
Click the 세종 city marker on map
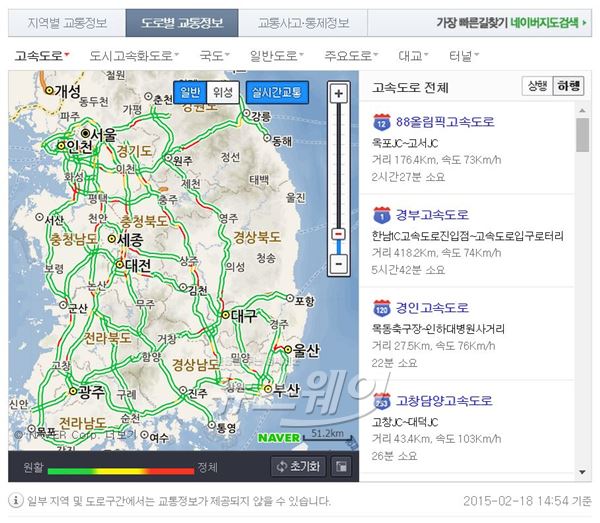click(111, 239)
